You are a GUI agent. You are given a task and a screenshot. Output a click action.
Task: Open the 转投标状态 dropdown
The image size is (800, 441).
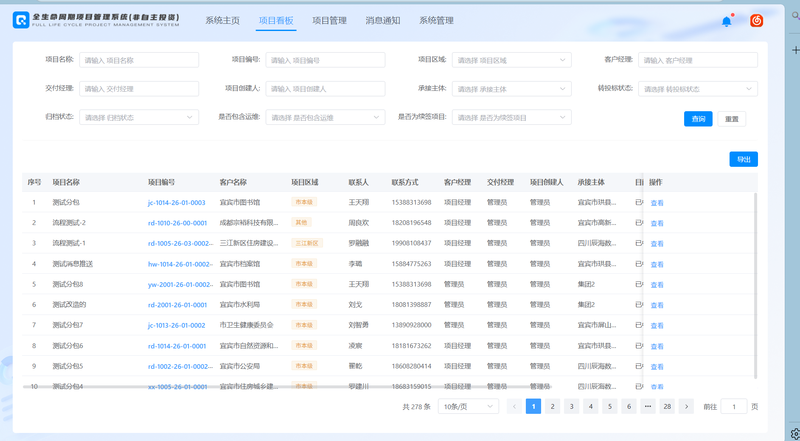pos(697,89)
